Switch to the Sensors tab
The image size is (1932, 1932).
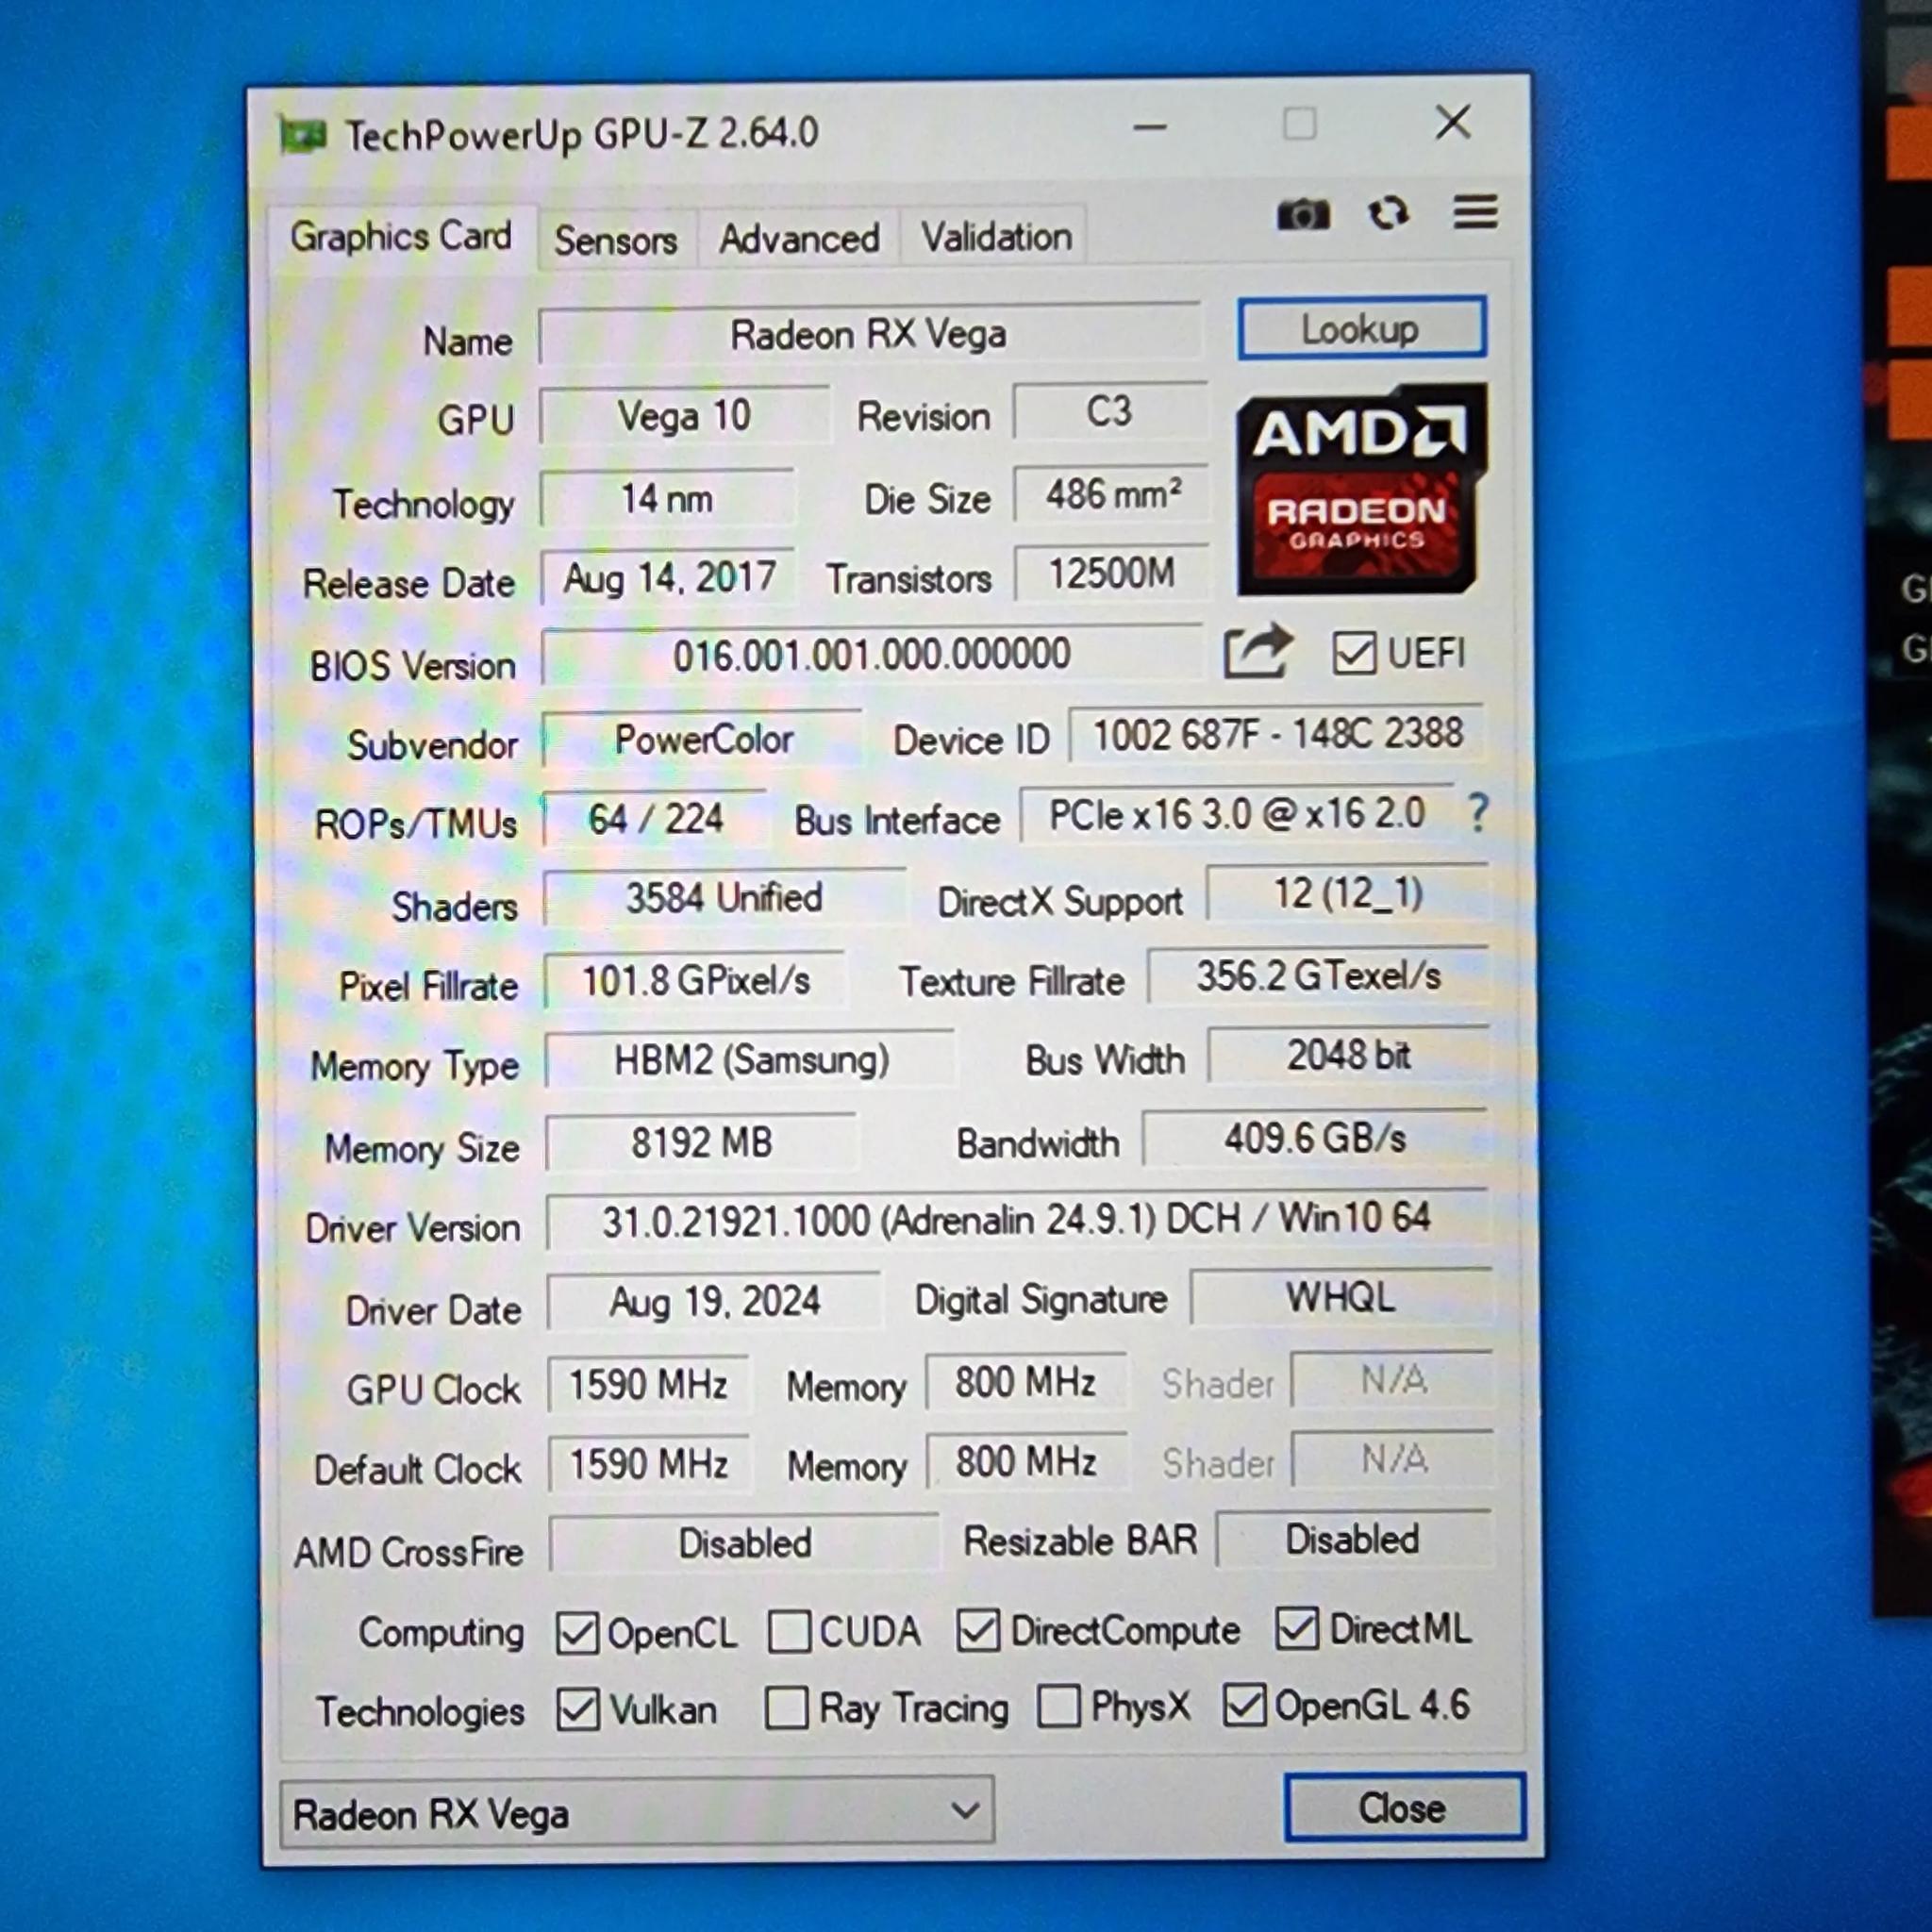pyautogui.click(x=616, y=238)
